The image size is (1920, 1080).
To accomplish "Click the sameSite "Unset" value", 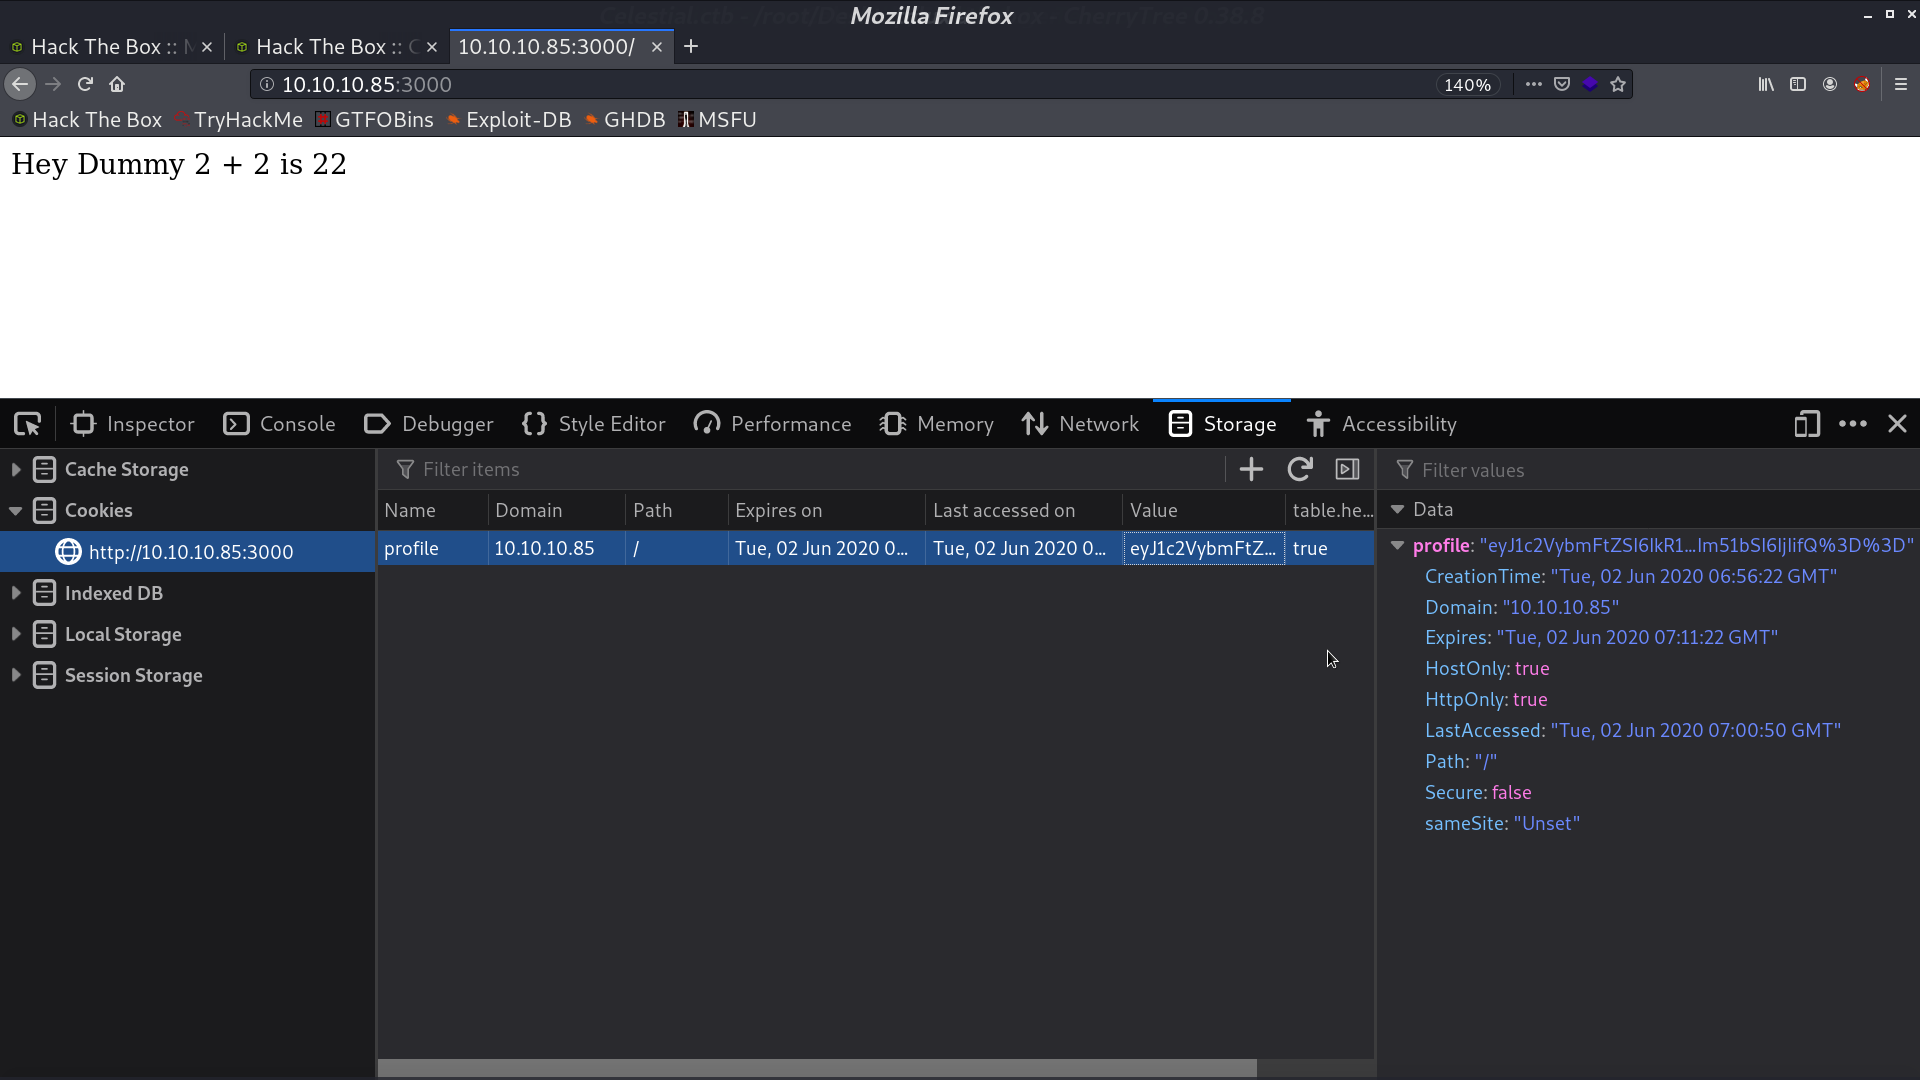I will [1547, 823].
